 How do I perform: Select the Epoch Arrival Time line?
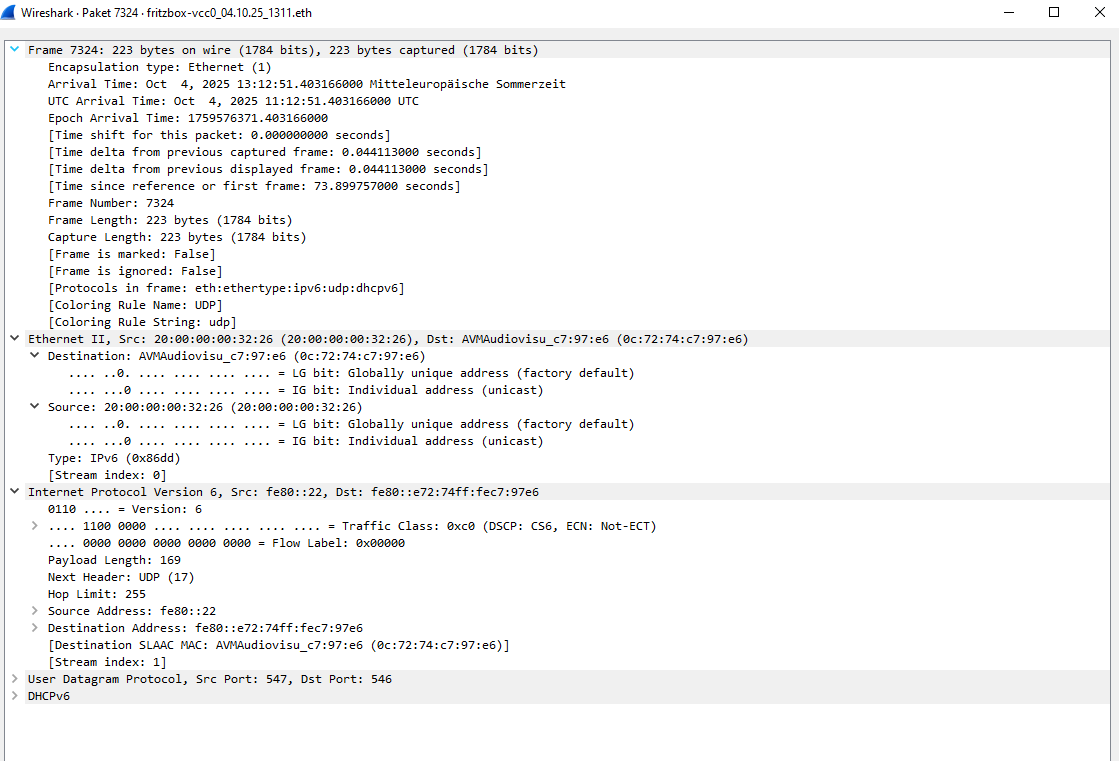[188, 118]
